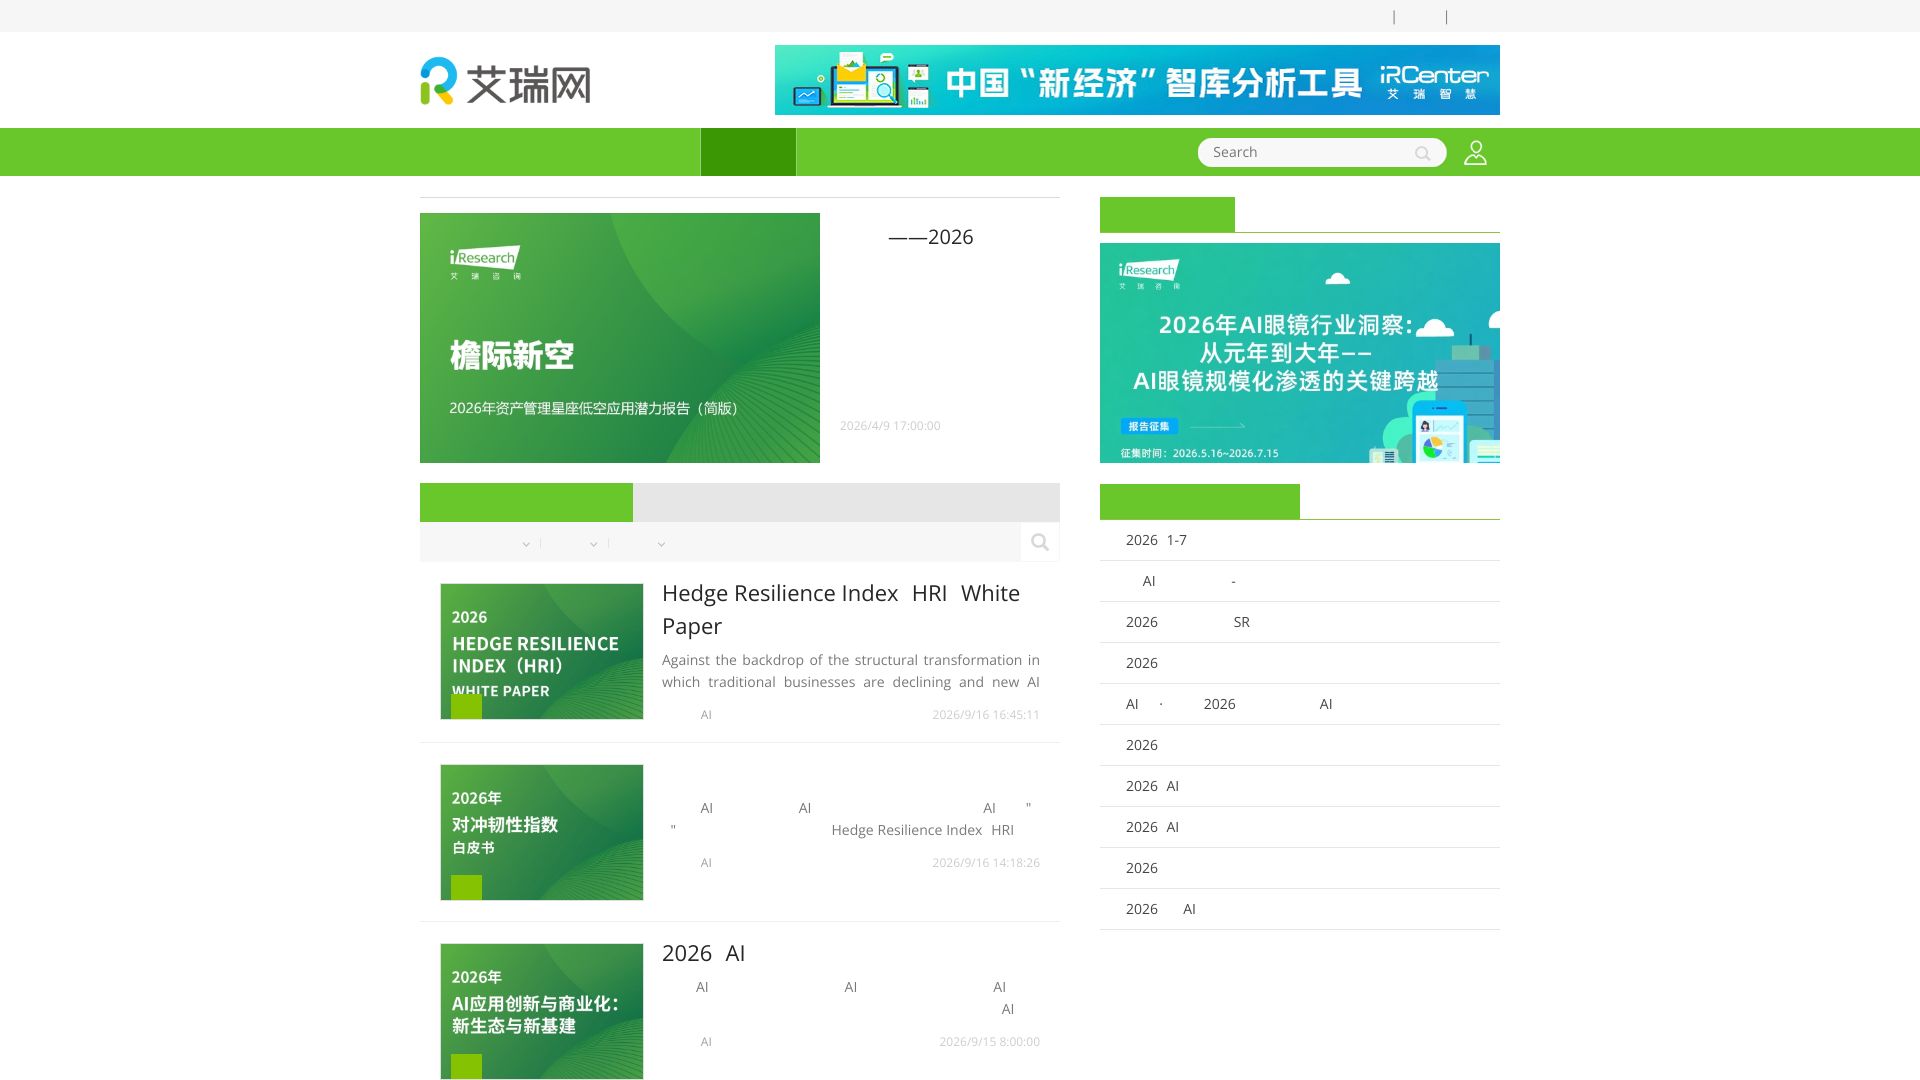Click the timestamp 2026/9/16 14:18:26
Viewport: 1920px width, 1080px height.
(x=986, y=863)
